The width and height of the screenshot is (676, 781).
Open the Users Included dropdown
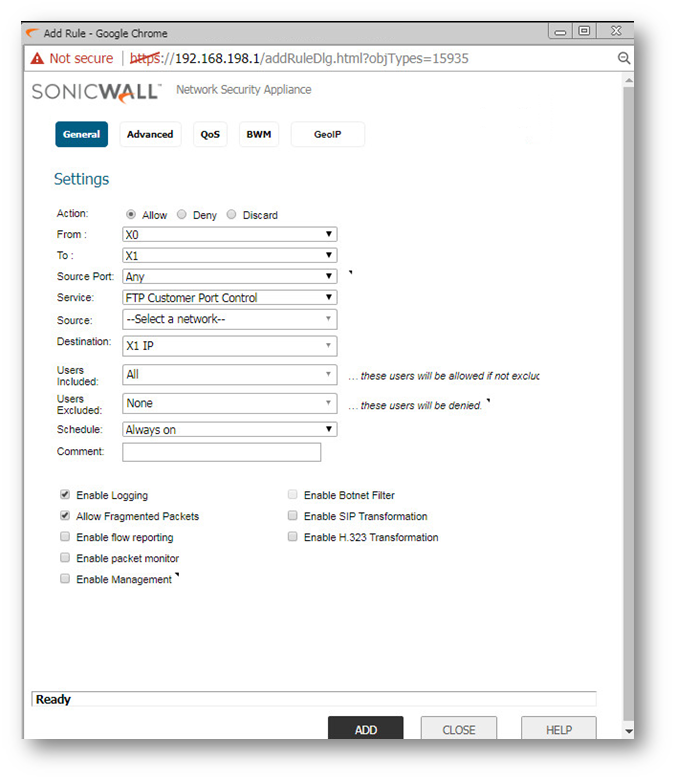point(230,375)
